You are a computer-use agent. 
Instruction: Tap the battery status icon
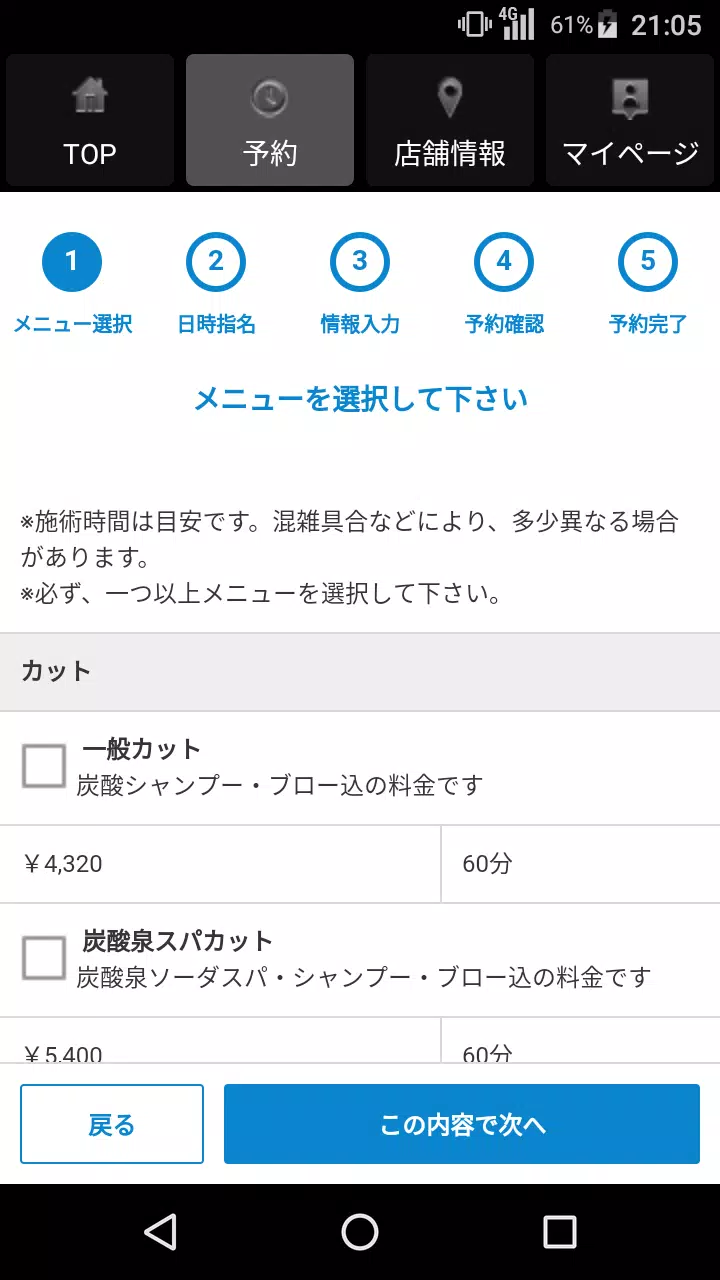tap(608, 25)
